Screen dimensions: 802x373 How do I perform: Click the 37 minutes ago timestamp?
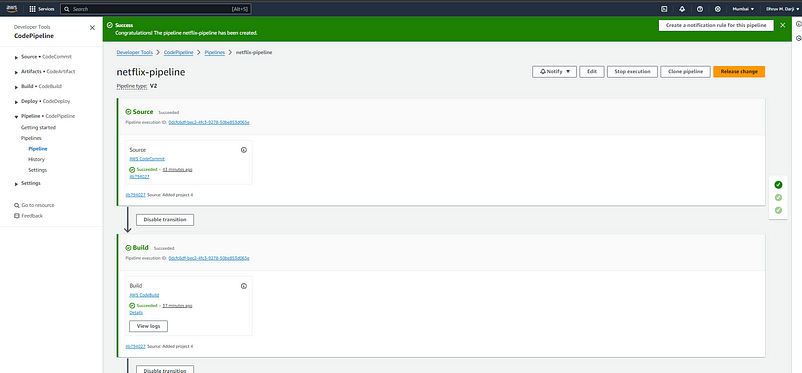point(177,305)
